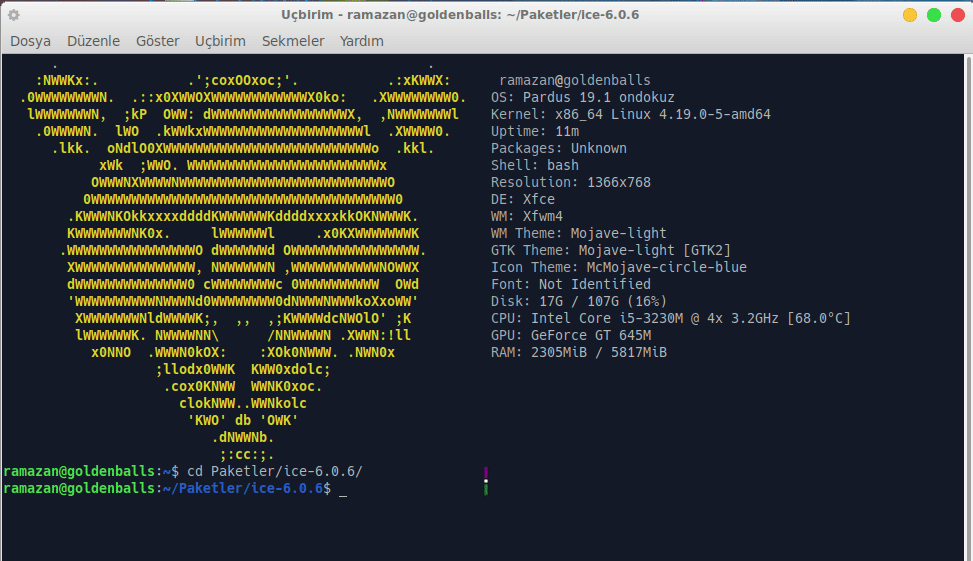Viewport: 973px width, 561px height.
Task: Open the Düzenle menu
Action: tap(93, 41)
